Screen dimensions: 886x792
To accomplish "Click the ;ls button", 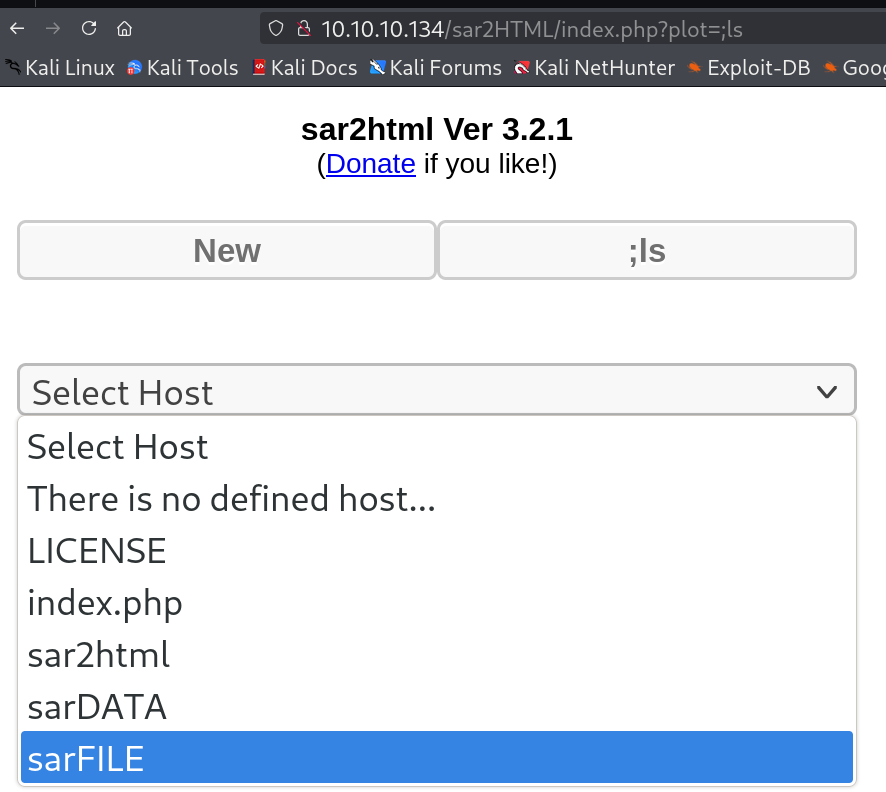I will tap(647, 250).
